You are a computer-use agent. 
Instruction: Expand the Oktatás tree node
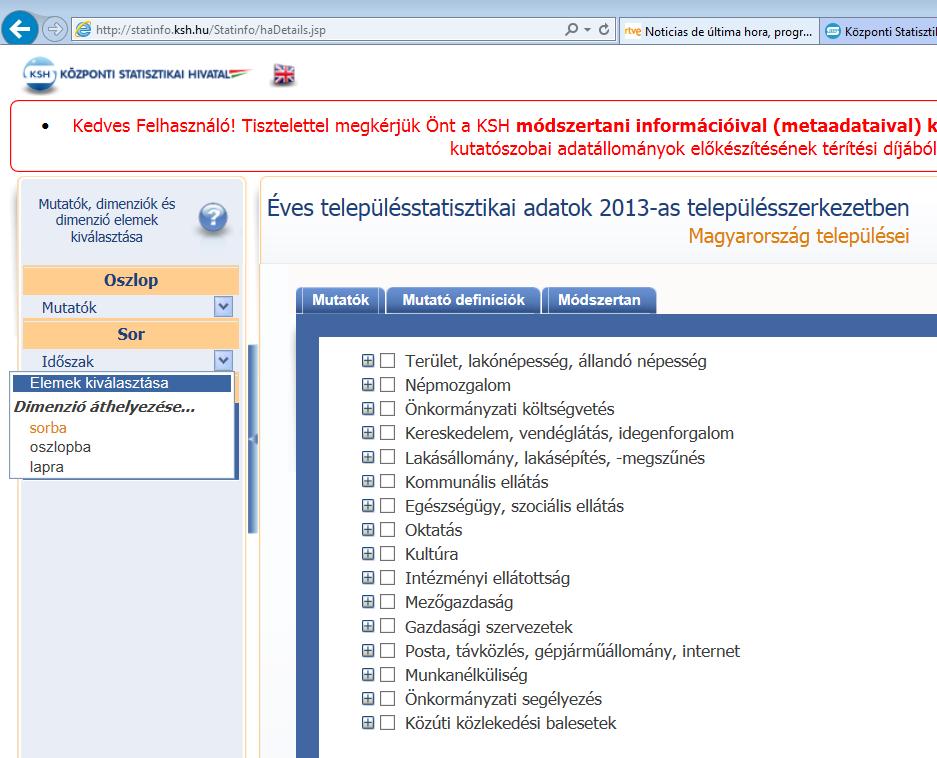(368, 530)
